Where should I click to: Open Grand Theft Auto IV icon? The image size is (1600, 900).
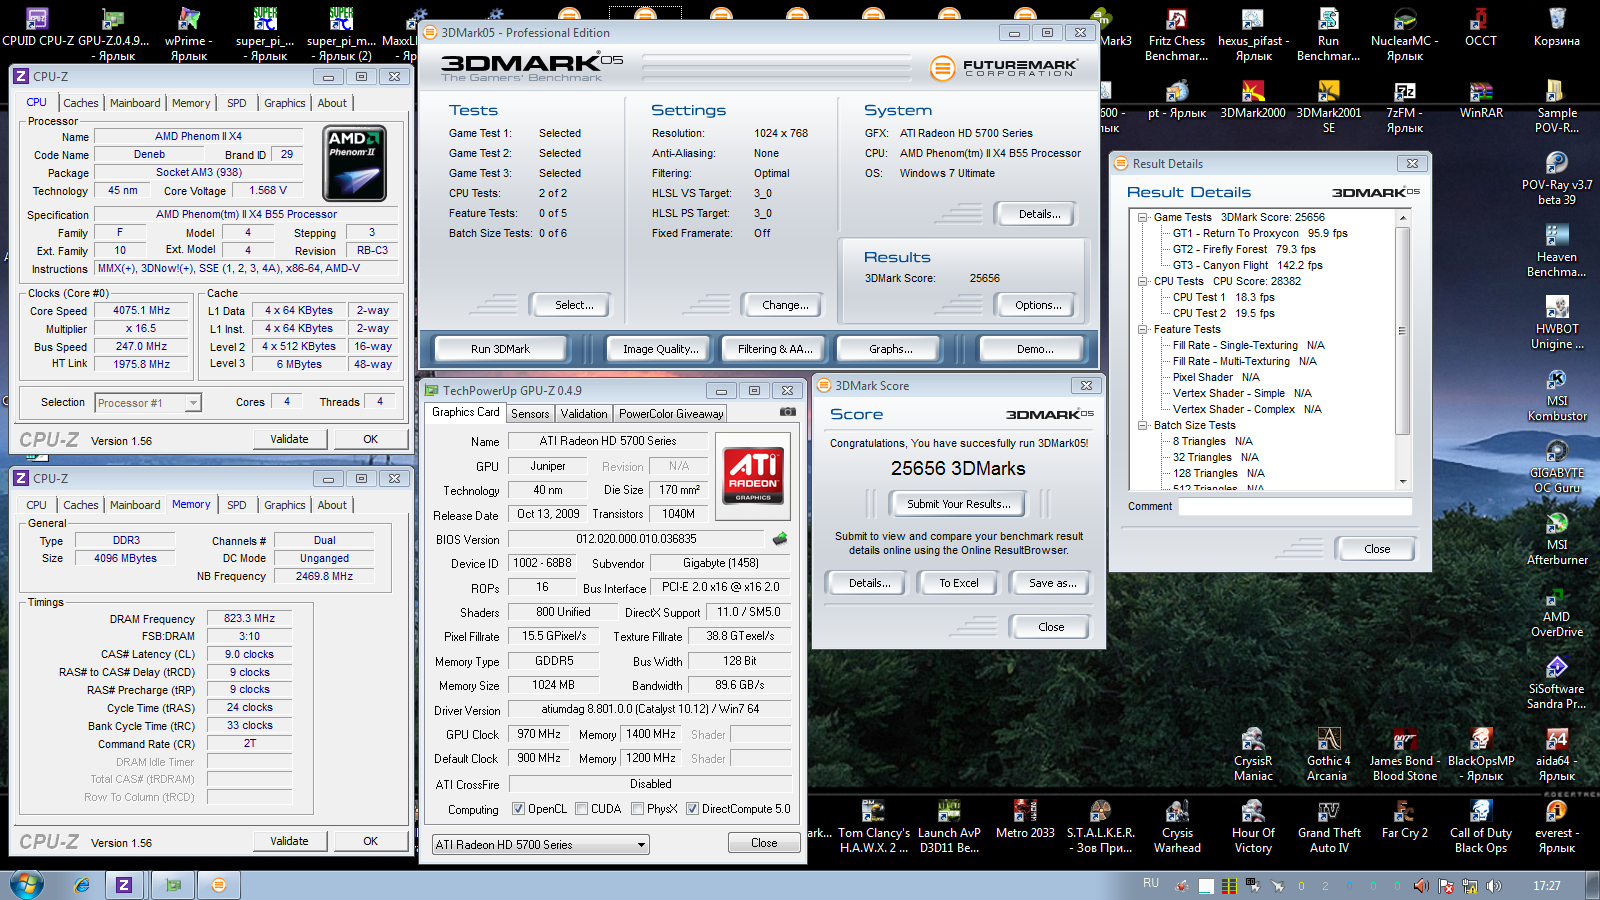pyautogui.click(x=1329, y=826)
